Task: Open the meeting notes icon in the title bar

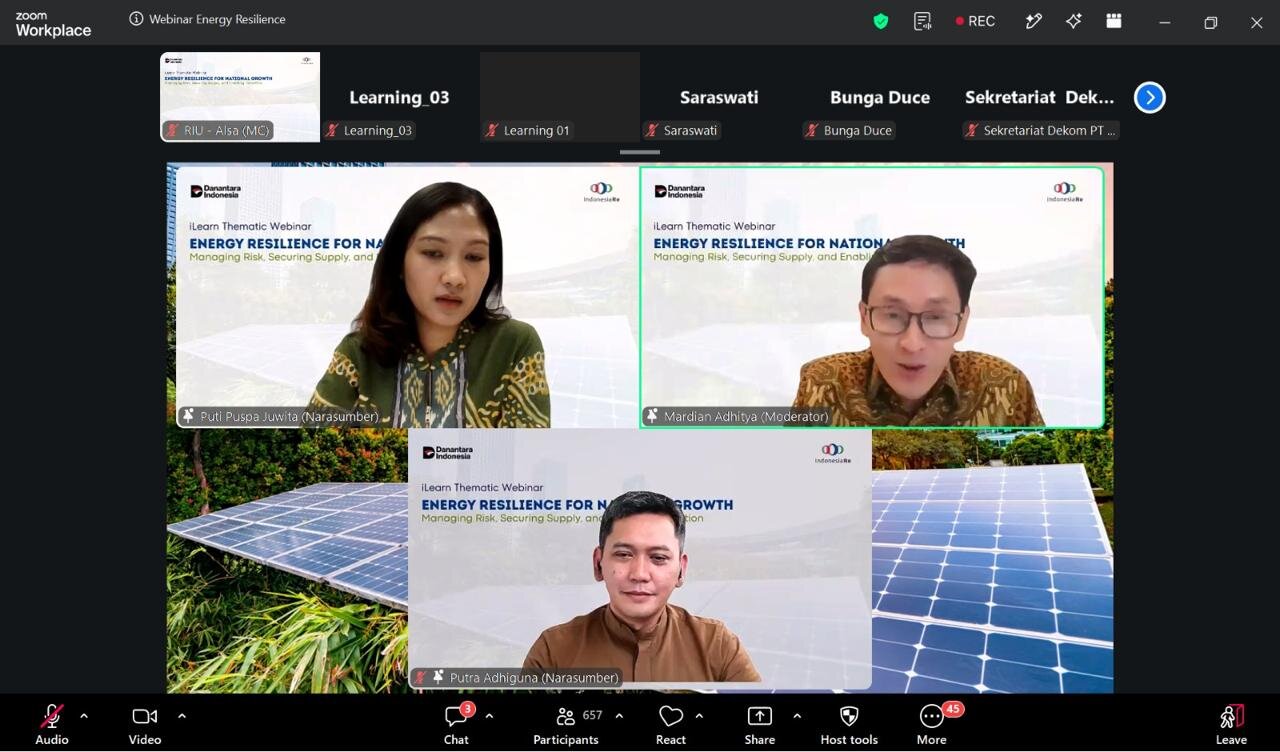Action: coord(923,21)
